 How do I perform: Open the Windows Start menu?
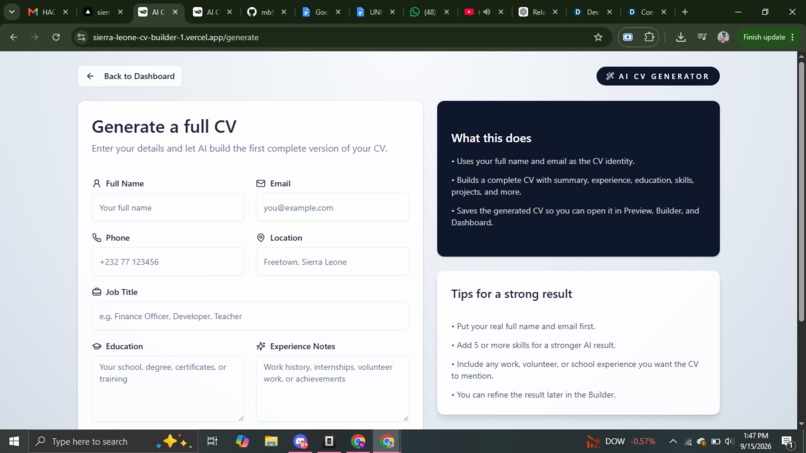(14, 441)
